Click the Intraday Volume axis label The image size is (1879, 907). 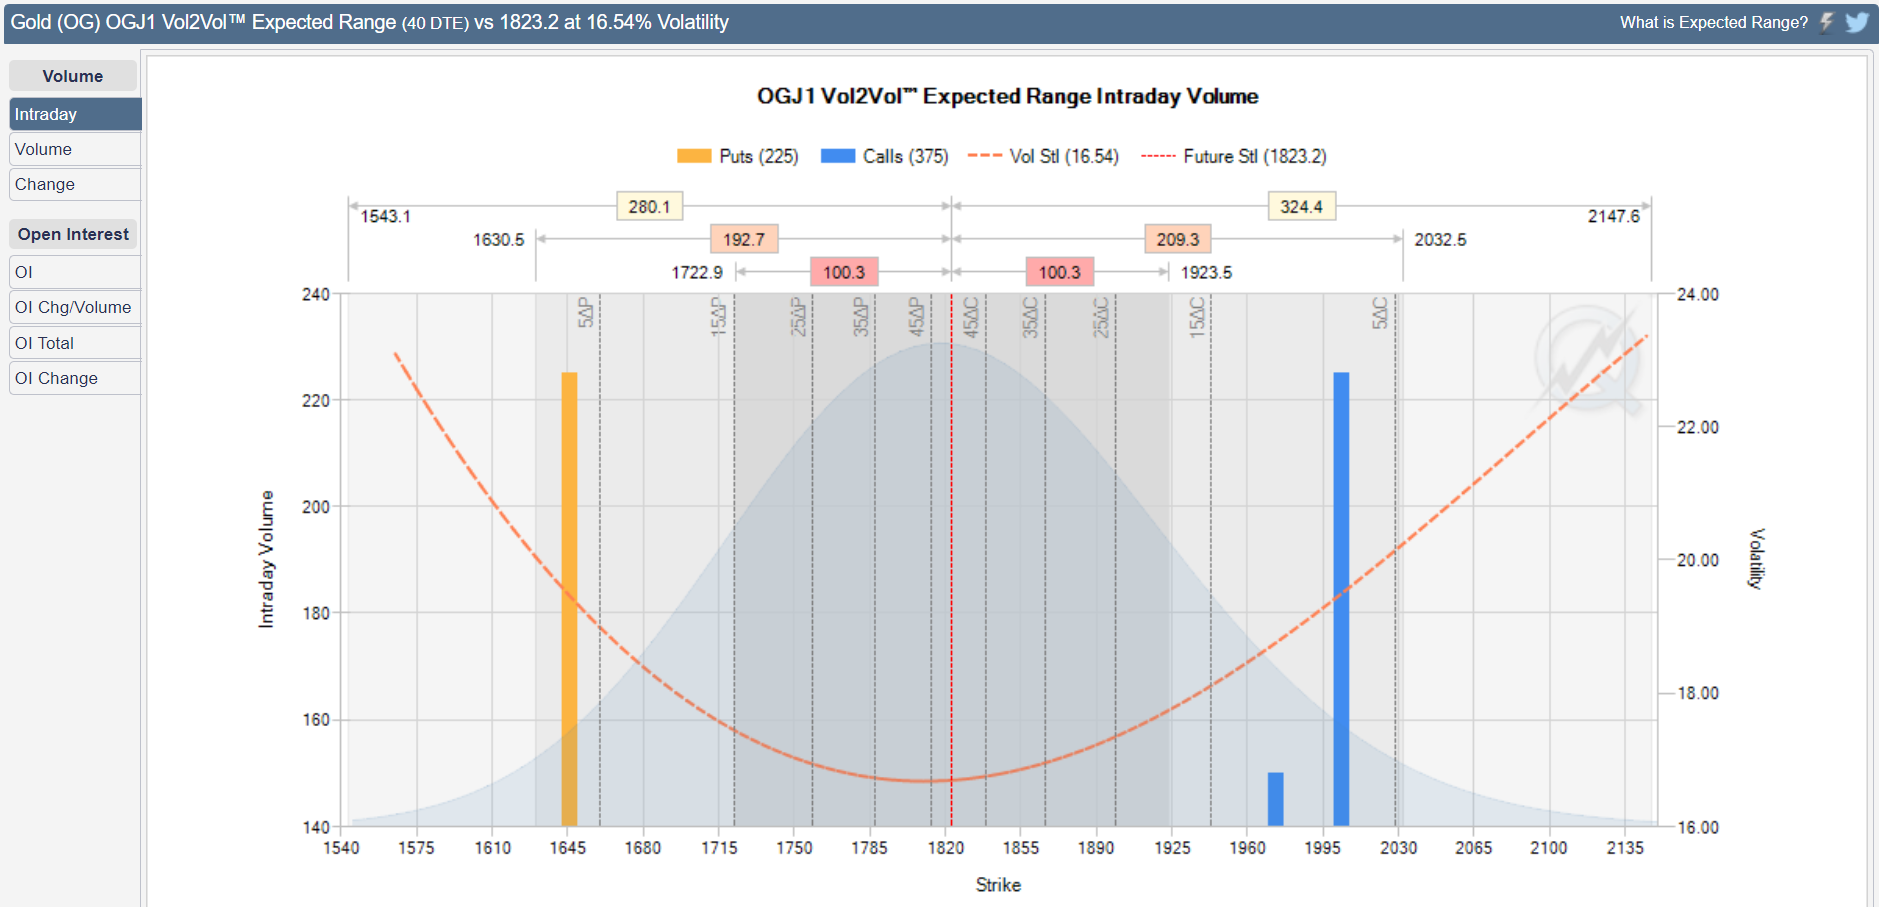pos(266,559)
